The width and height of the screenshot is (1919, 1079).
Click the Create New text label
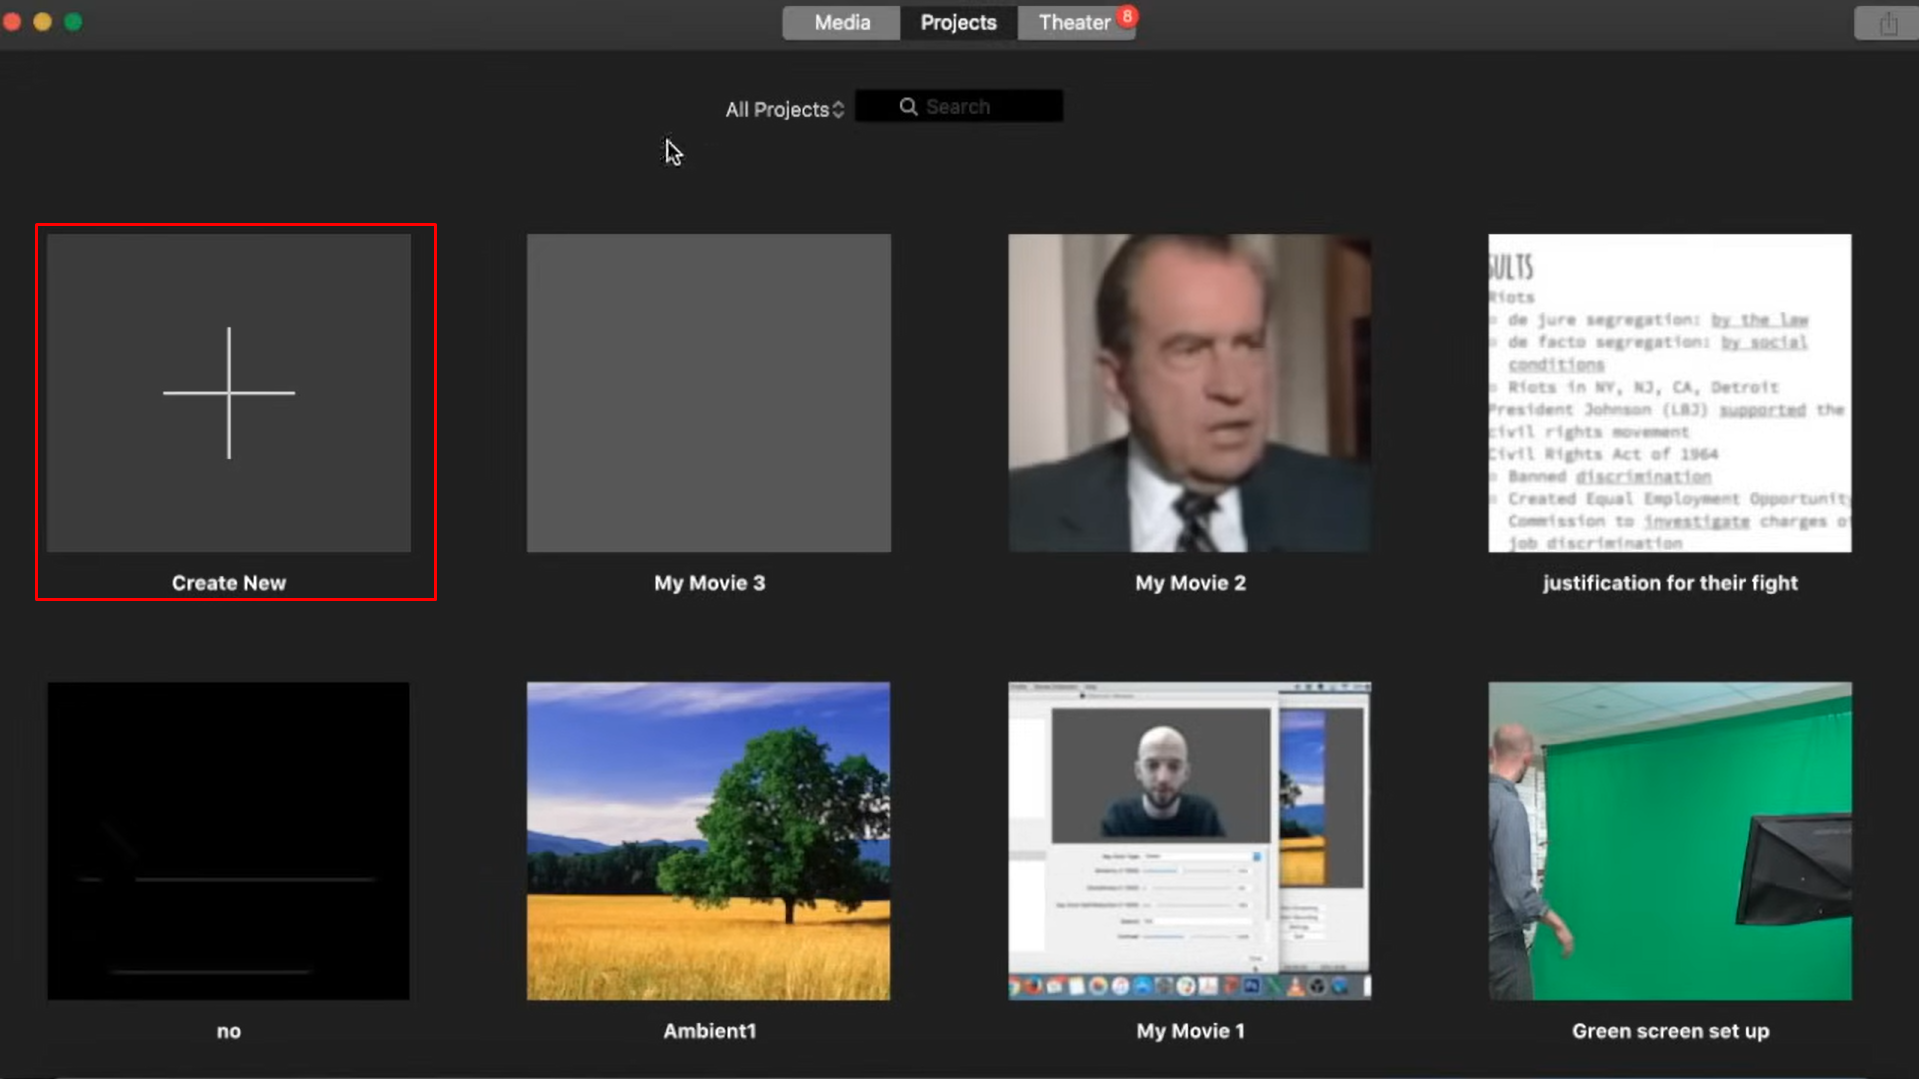click(229, 583)
